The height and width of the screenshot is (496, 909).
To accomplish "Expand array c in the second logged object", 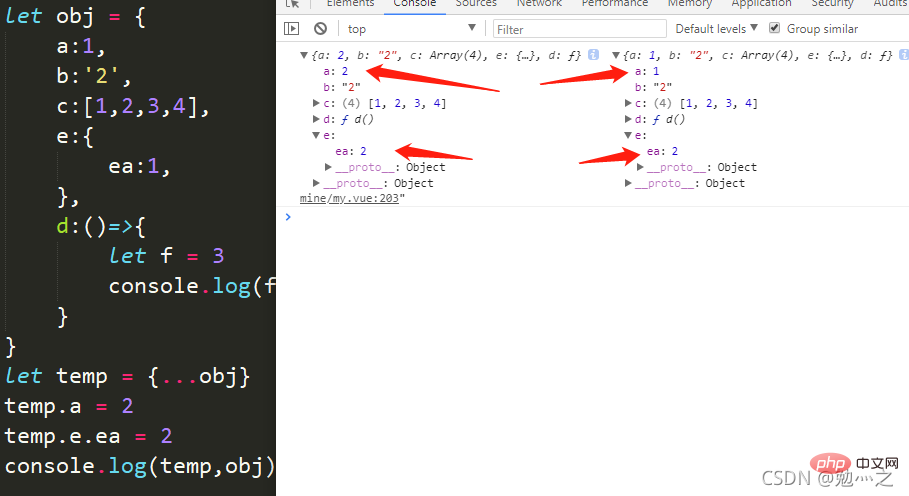I will [628, 103].
